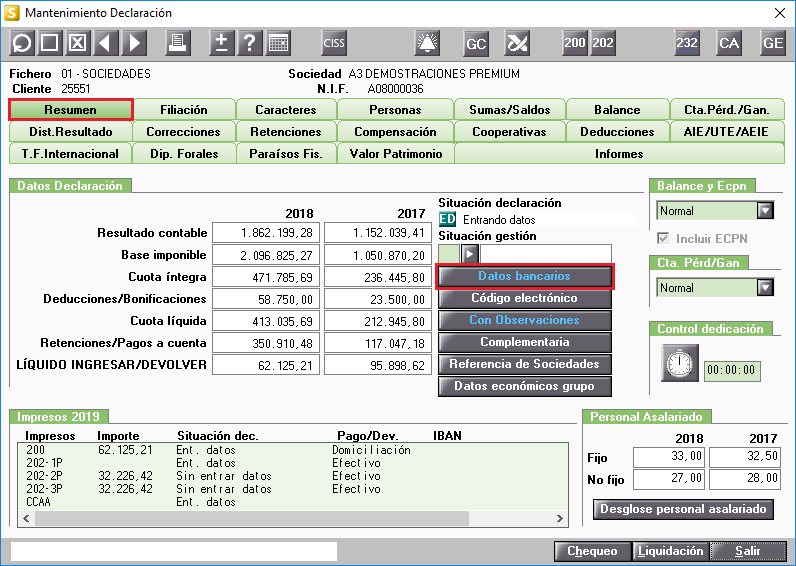The width and height of the screenshot is (796, 566).
Task: Open Datos económicos grupo button
Action: [x=524, y=386]
